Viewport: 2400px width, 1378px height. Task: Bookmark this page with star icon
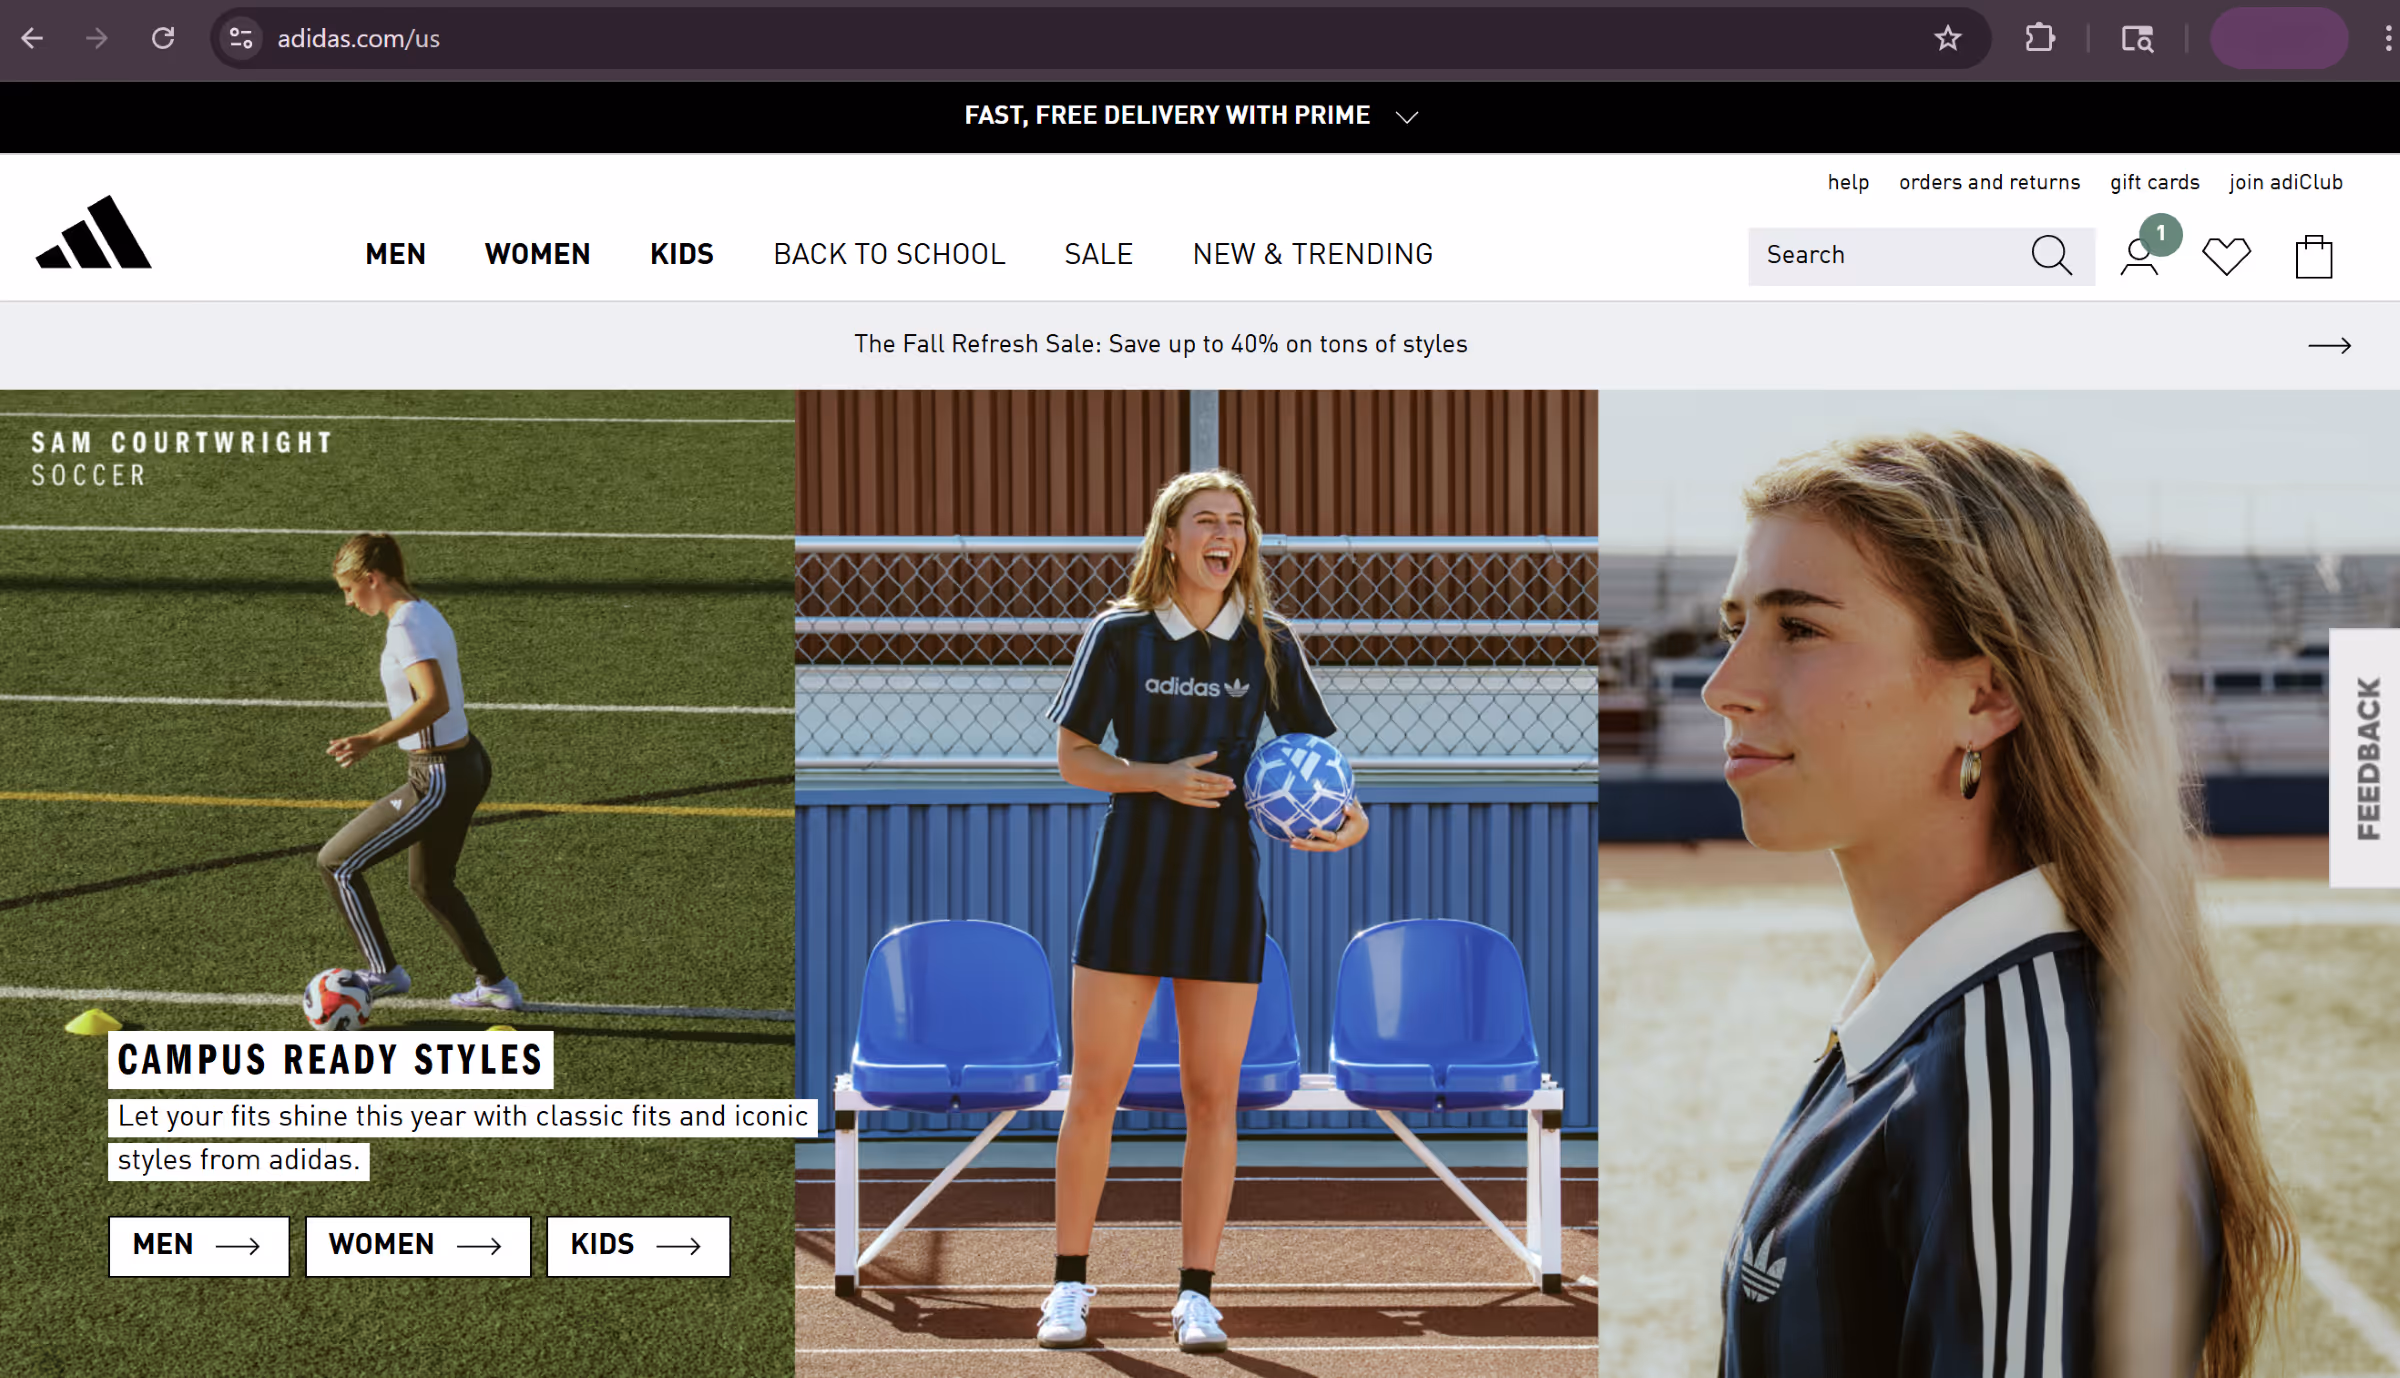1947,39
